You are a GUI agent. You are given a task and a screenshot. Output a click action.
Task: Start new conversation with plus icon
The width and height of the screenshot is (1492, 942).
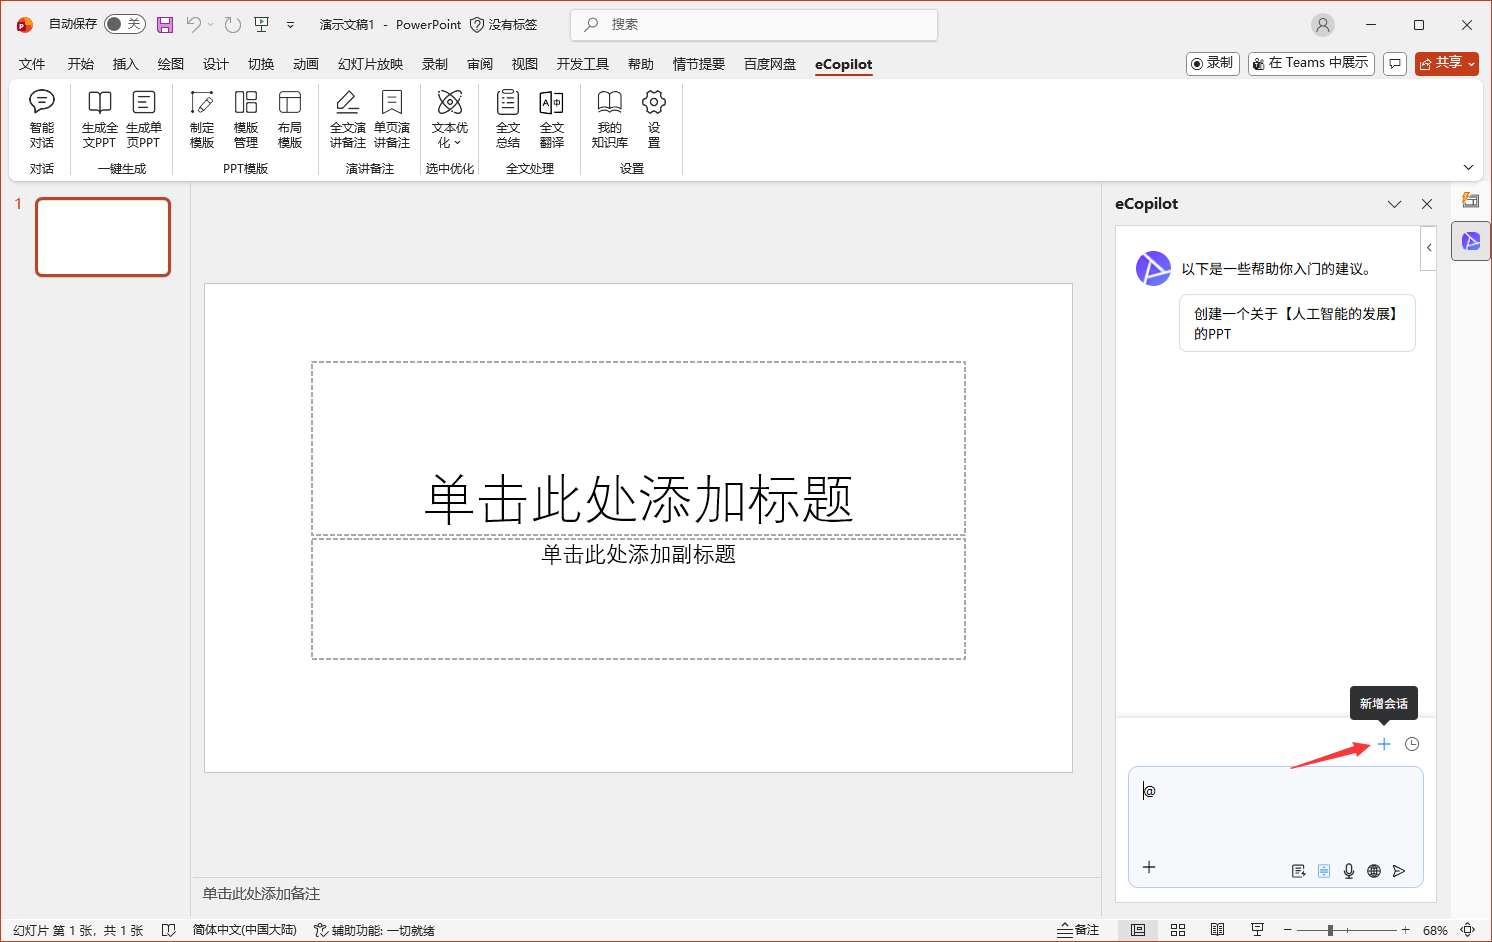(1384, 744)
